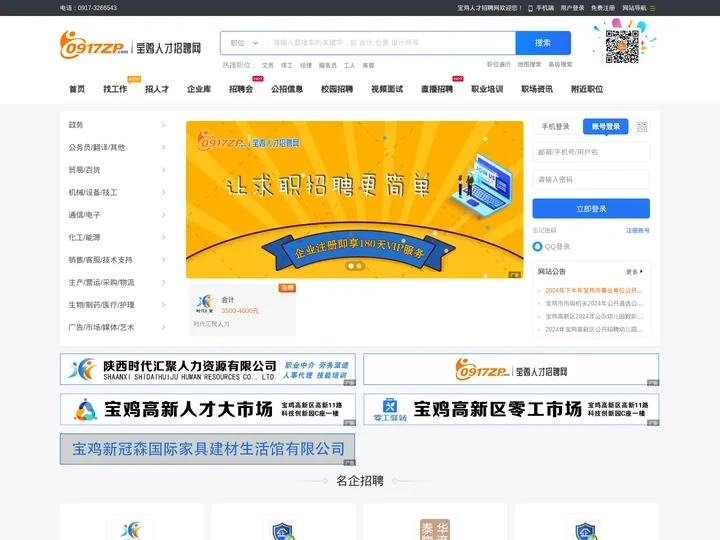Click the 宝鸡高新区零工市场 ad banner

(x=512, y=409)
